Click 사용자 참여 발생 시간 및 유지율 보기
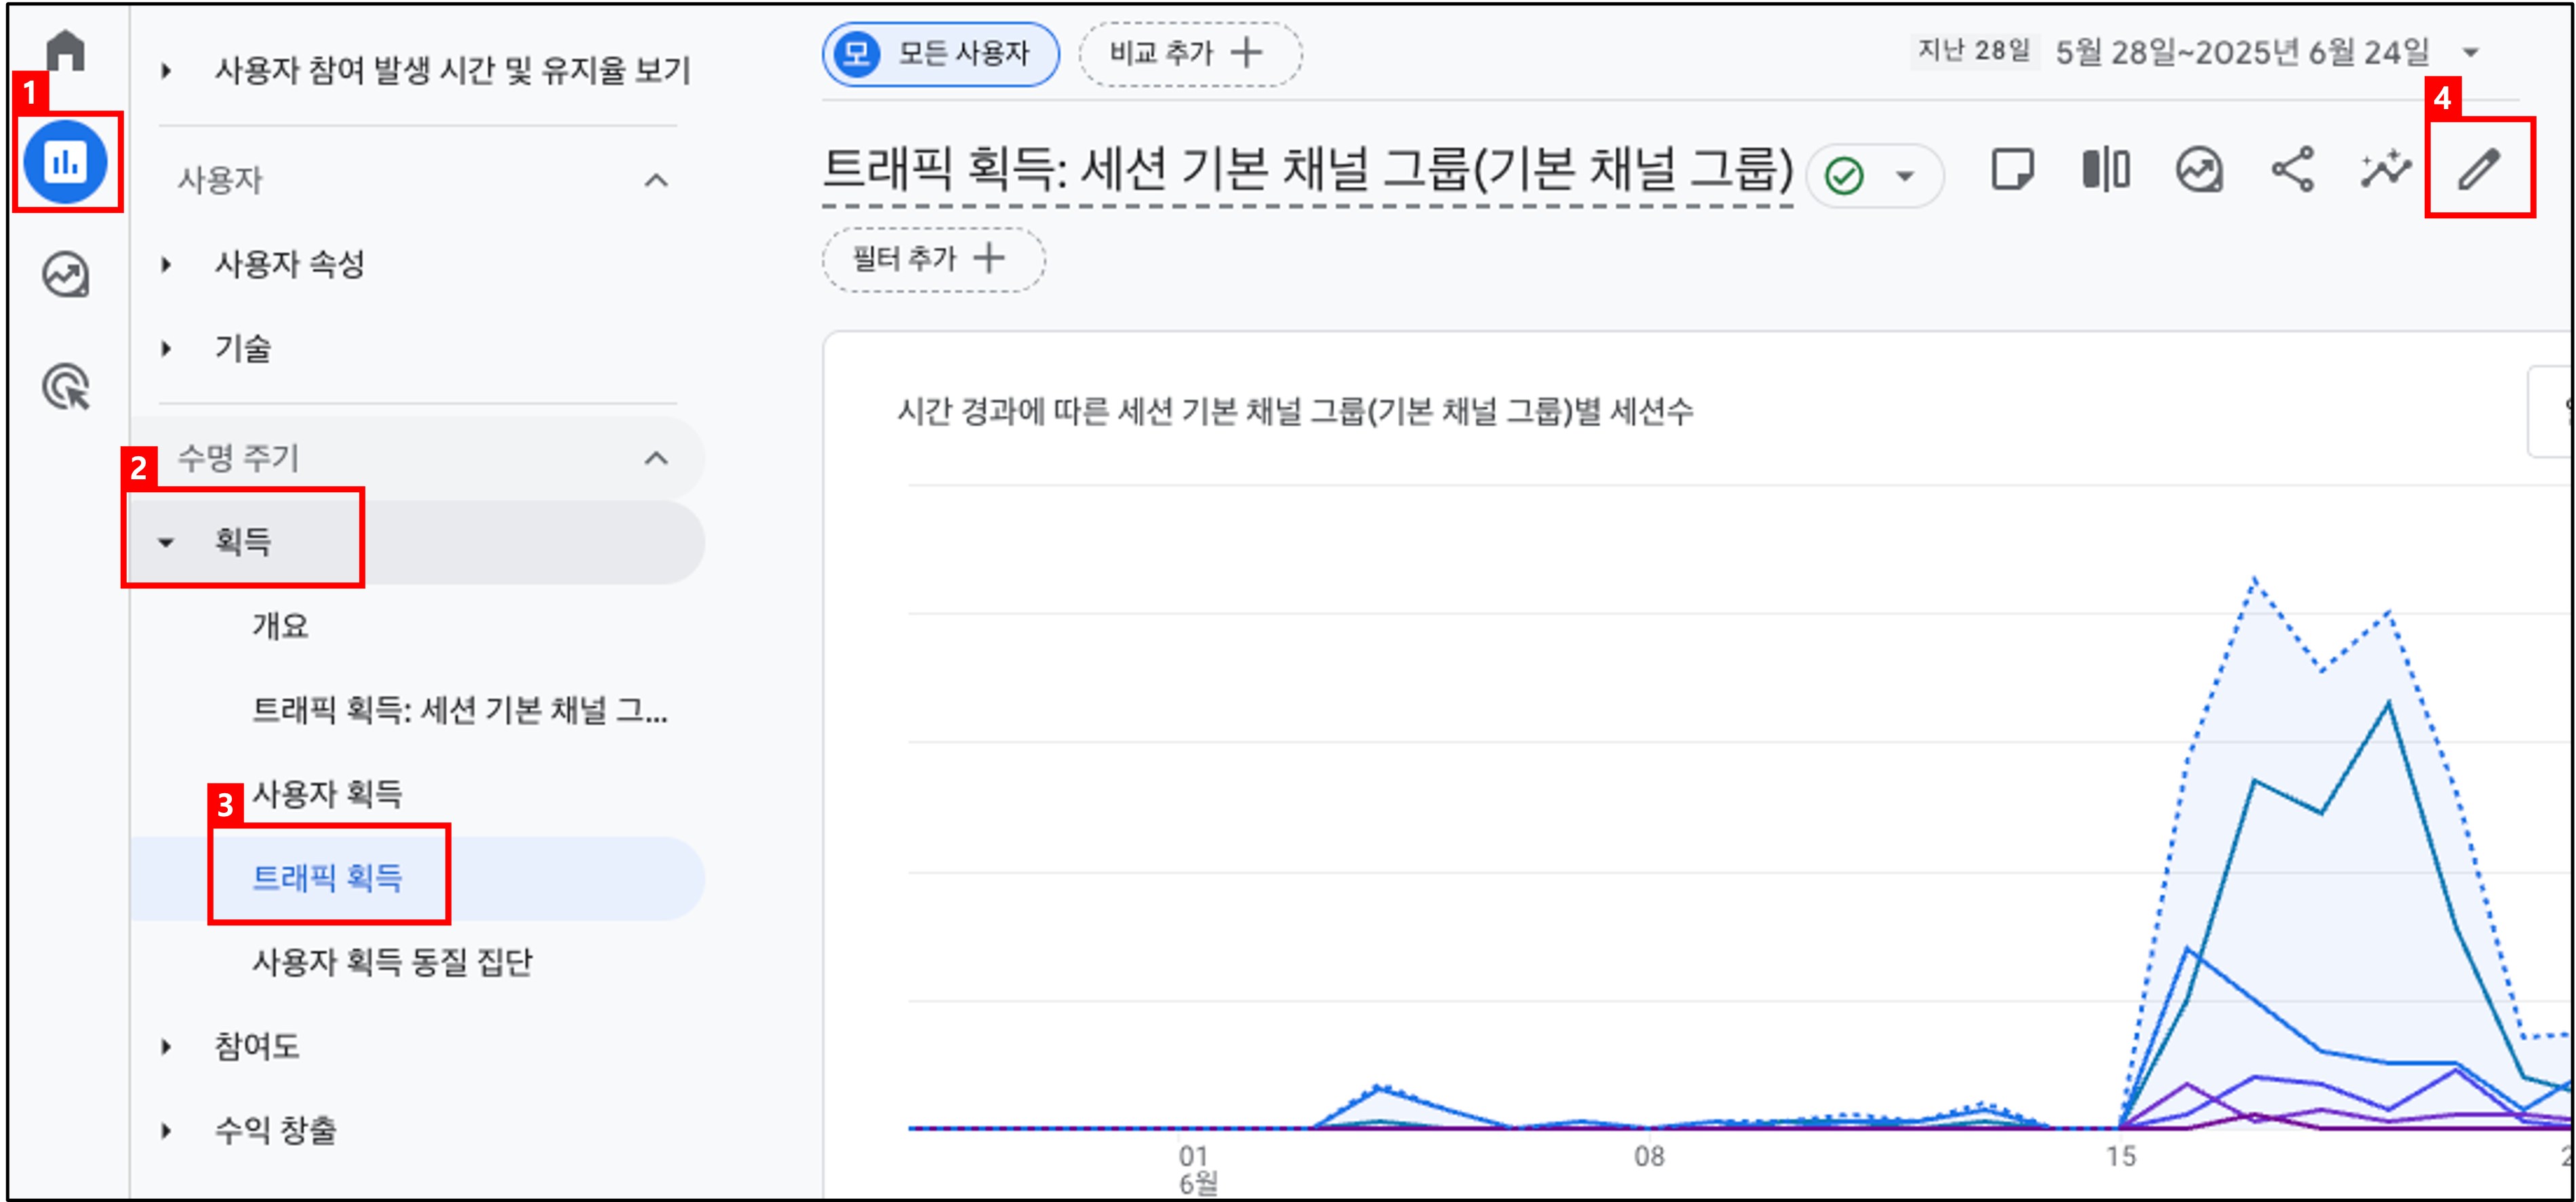 pos(452,70)
